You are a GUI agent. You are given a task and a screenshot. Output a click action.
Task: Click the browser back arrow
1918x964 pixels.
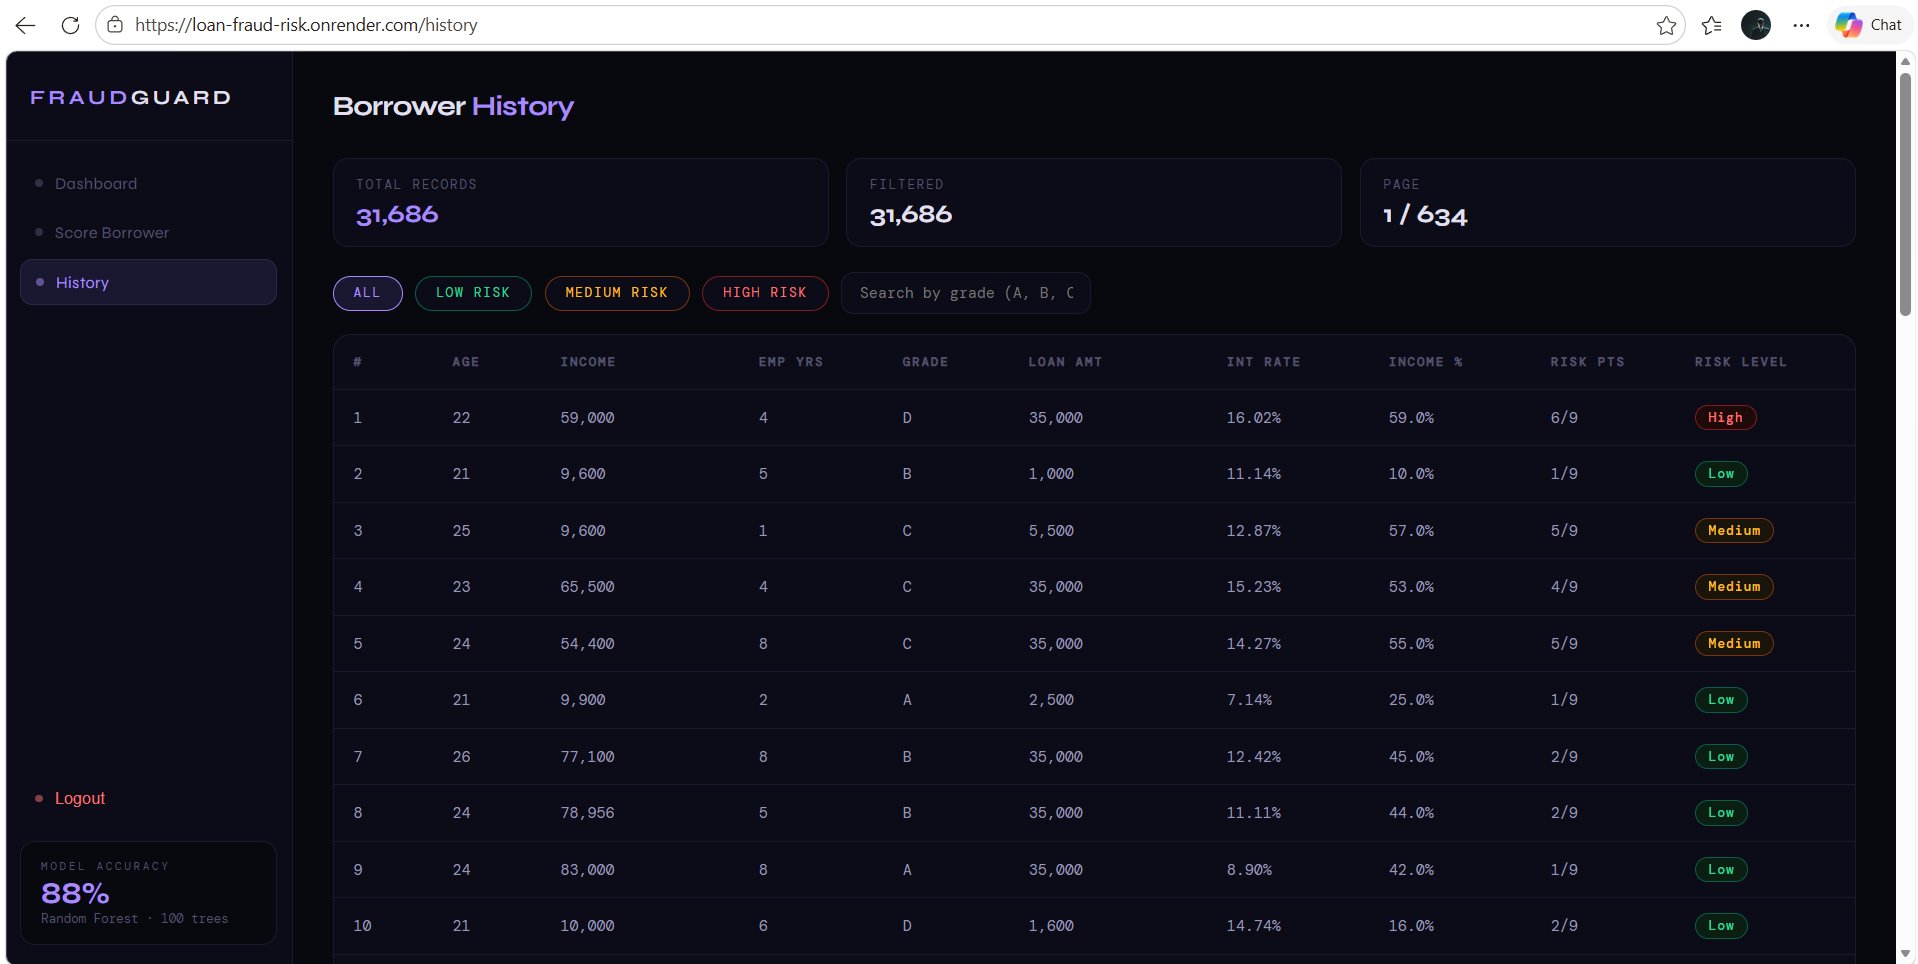tap(26, 25)
